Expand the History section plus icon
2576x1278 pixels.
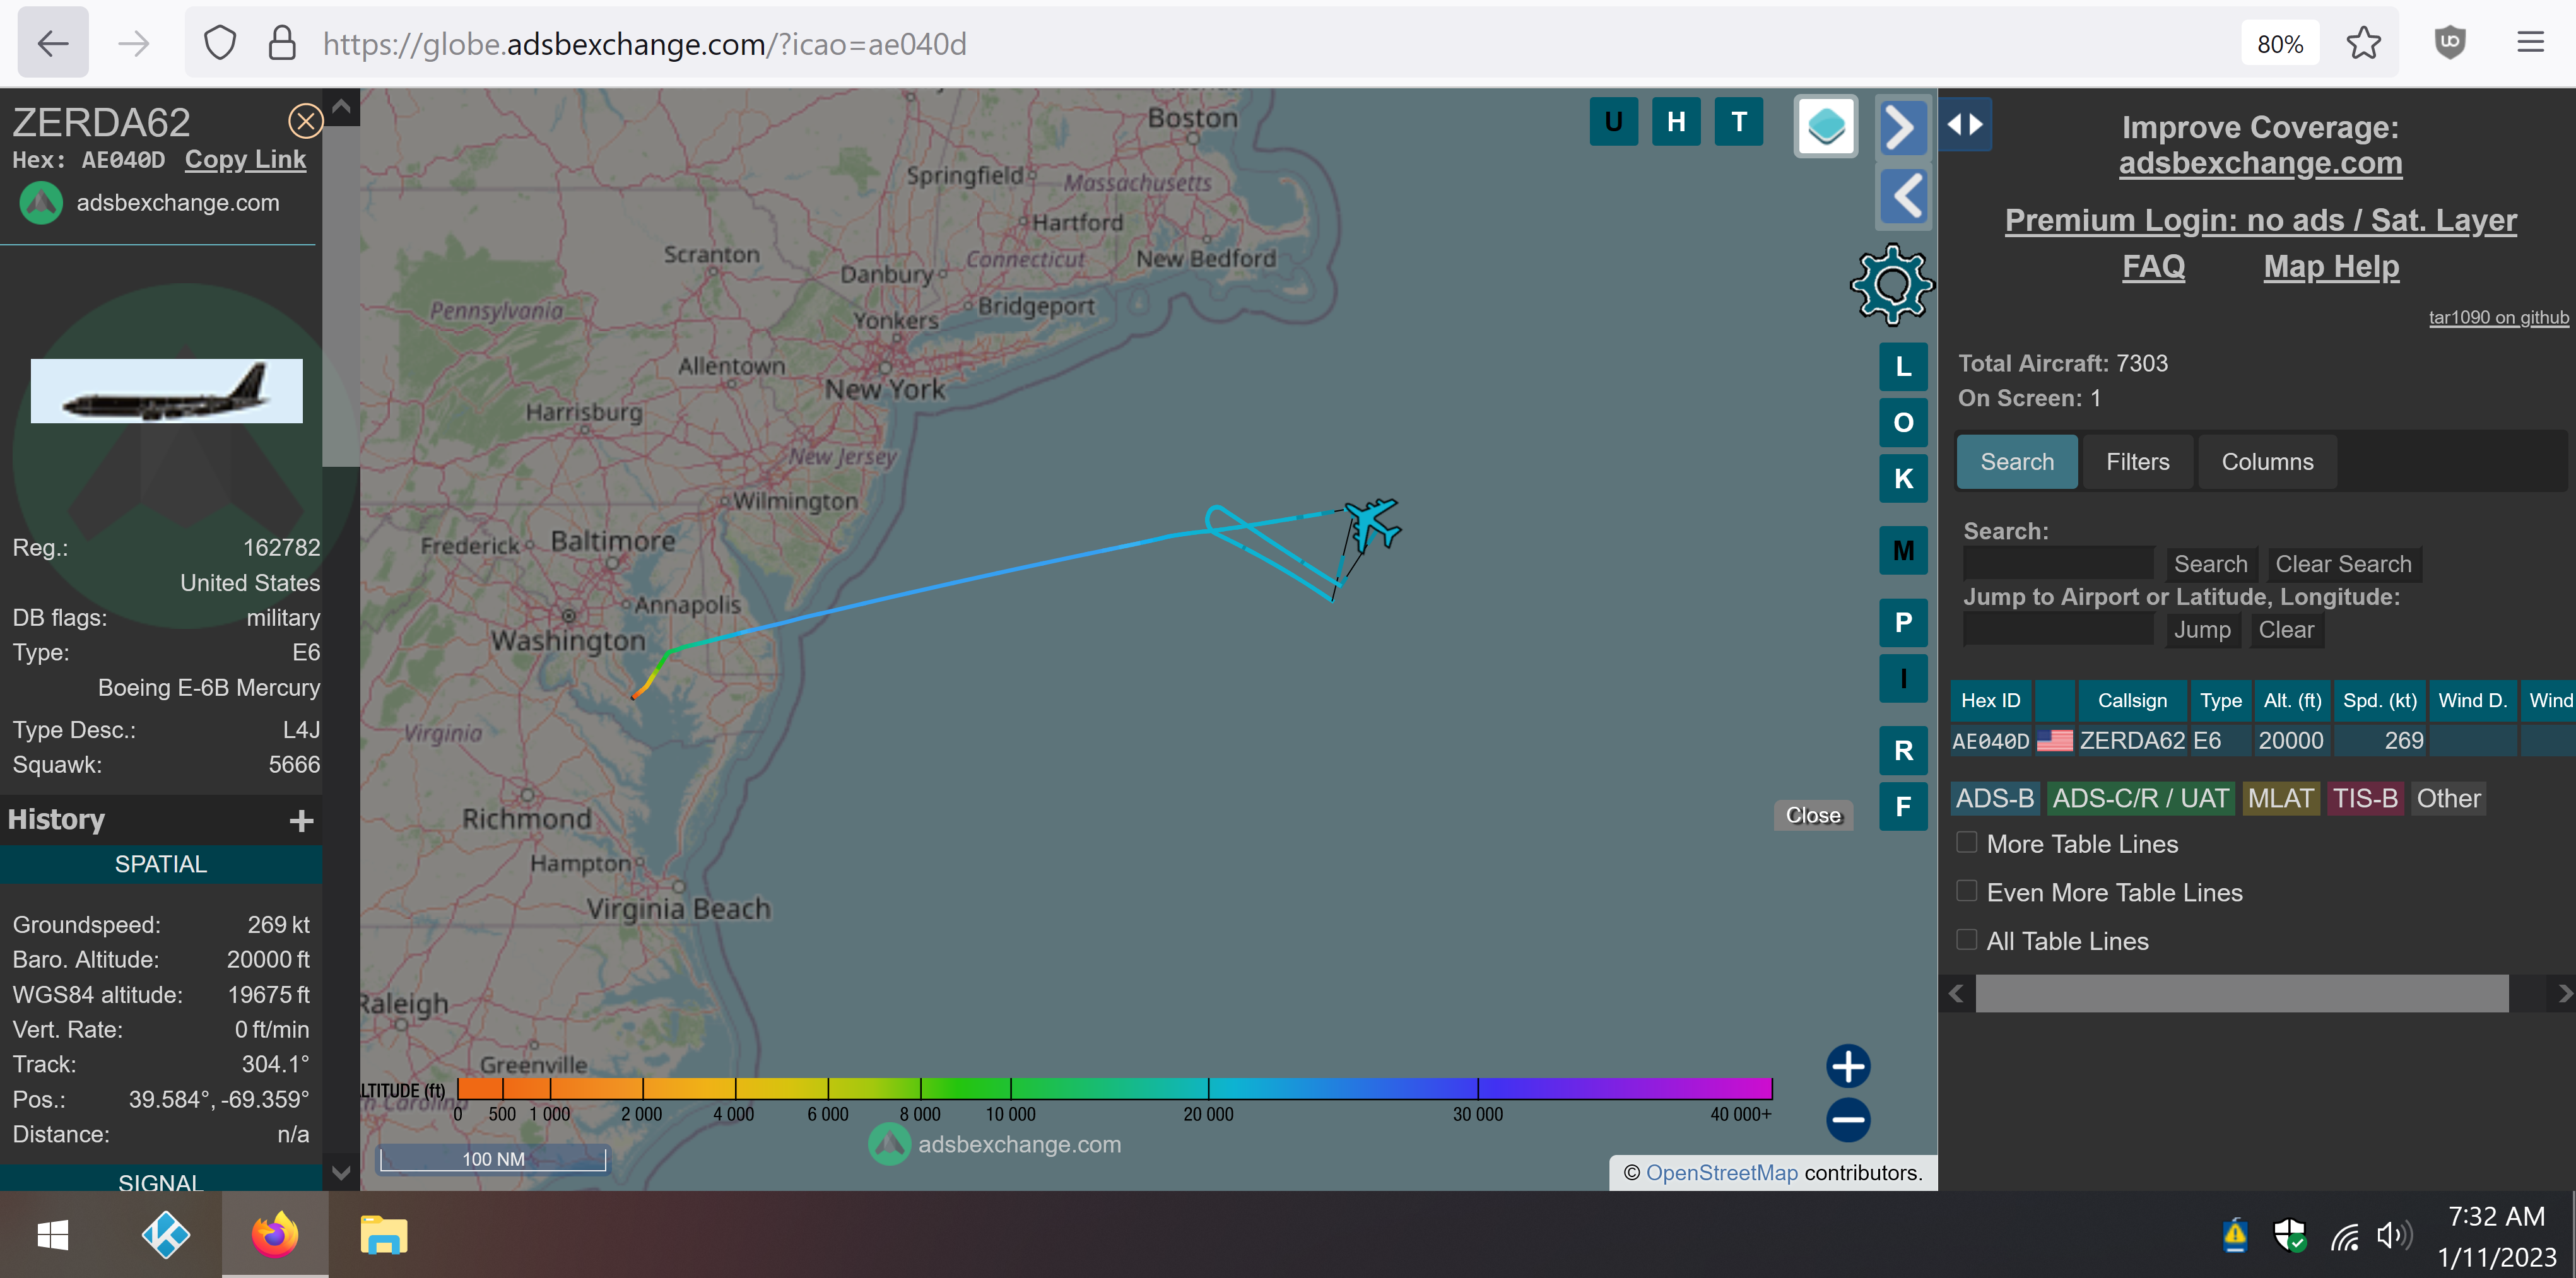click(x=301, y=820)
